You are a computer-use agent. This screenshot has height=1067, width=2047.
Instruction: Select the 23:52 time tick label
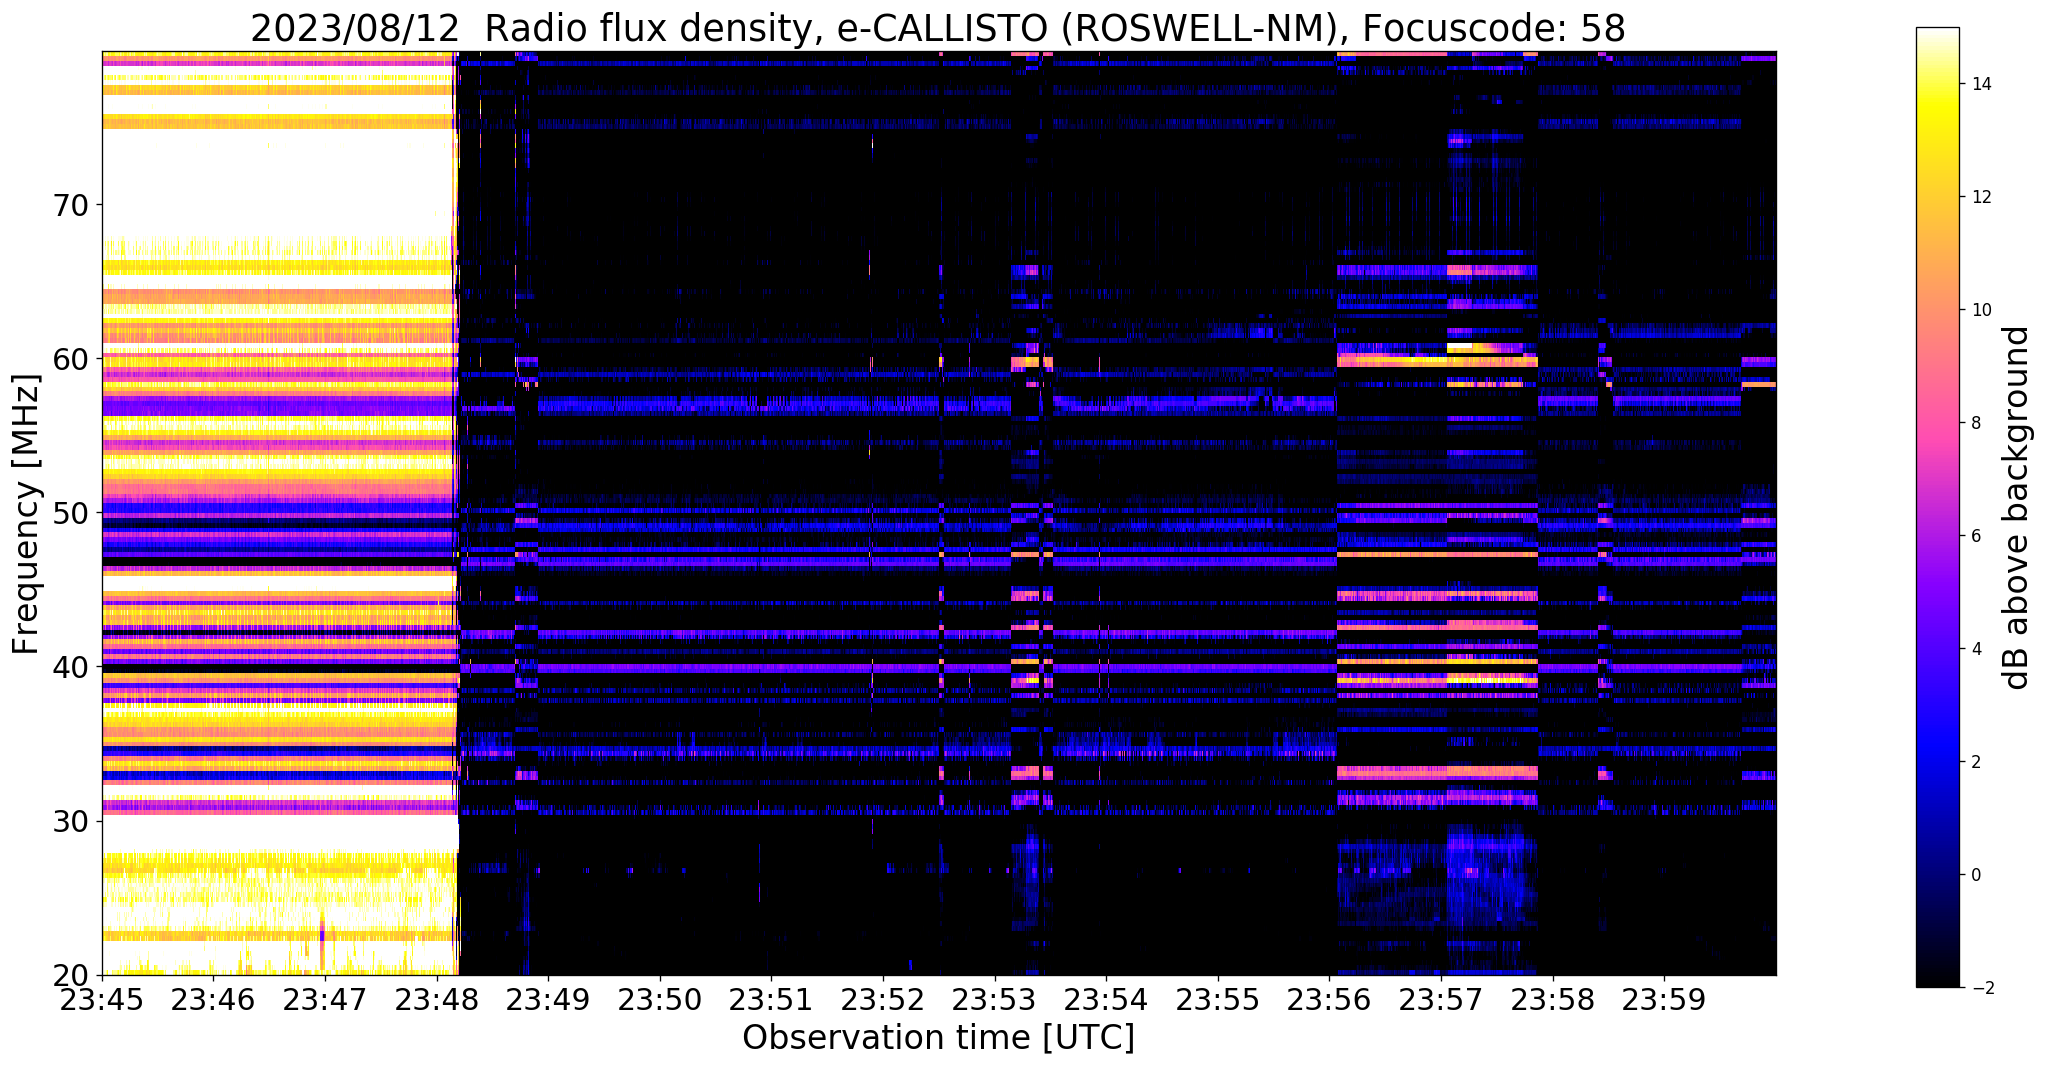pyautogui.click(x=883, y=999)
